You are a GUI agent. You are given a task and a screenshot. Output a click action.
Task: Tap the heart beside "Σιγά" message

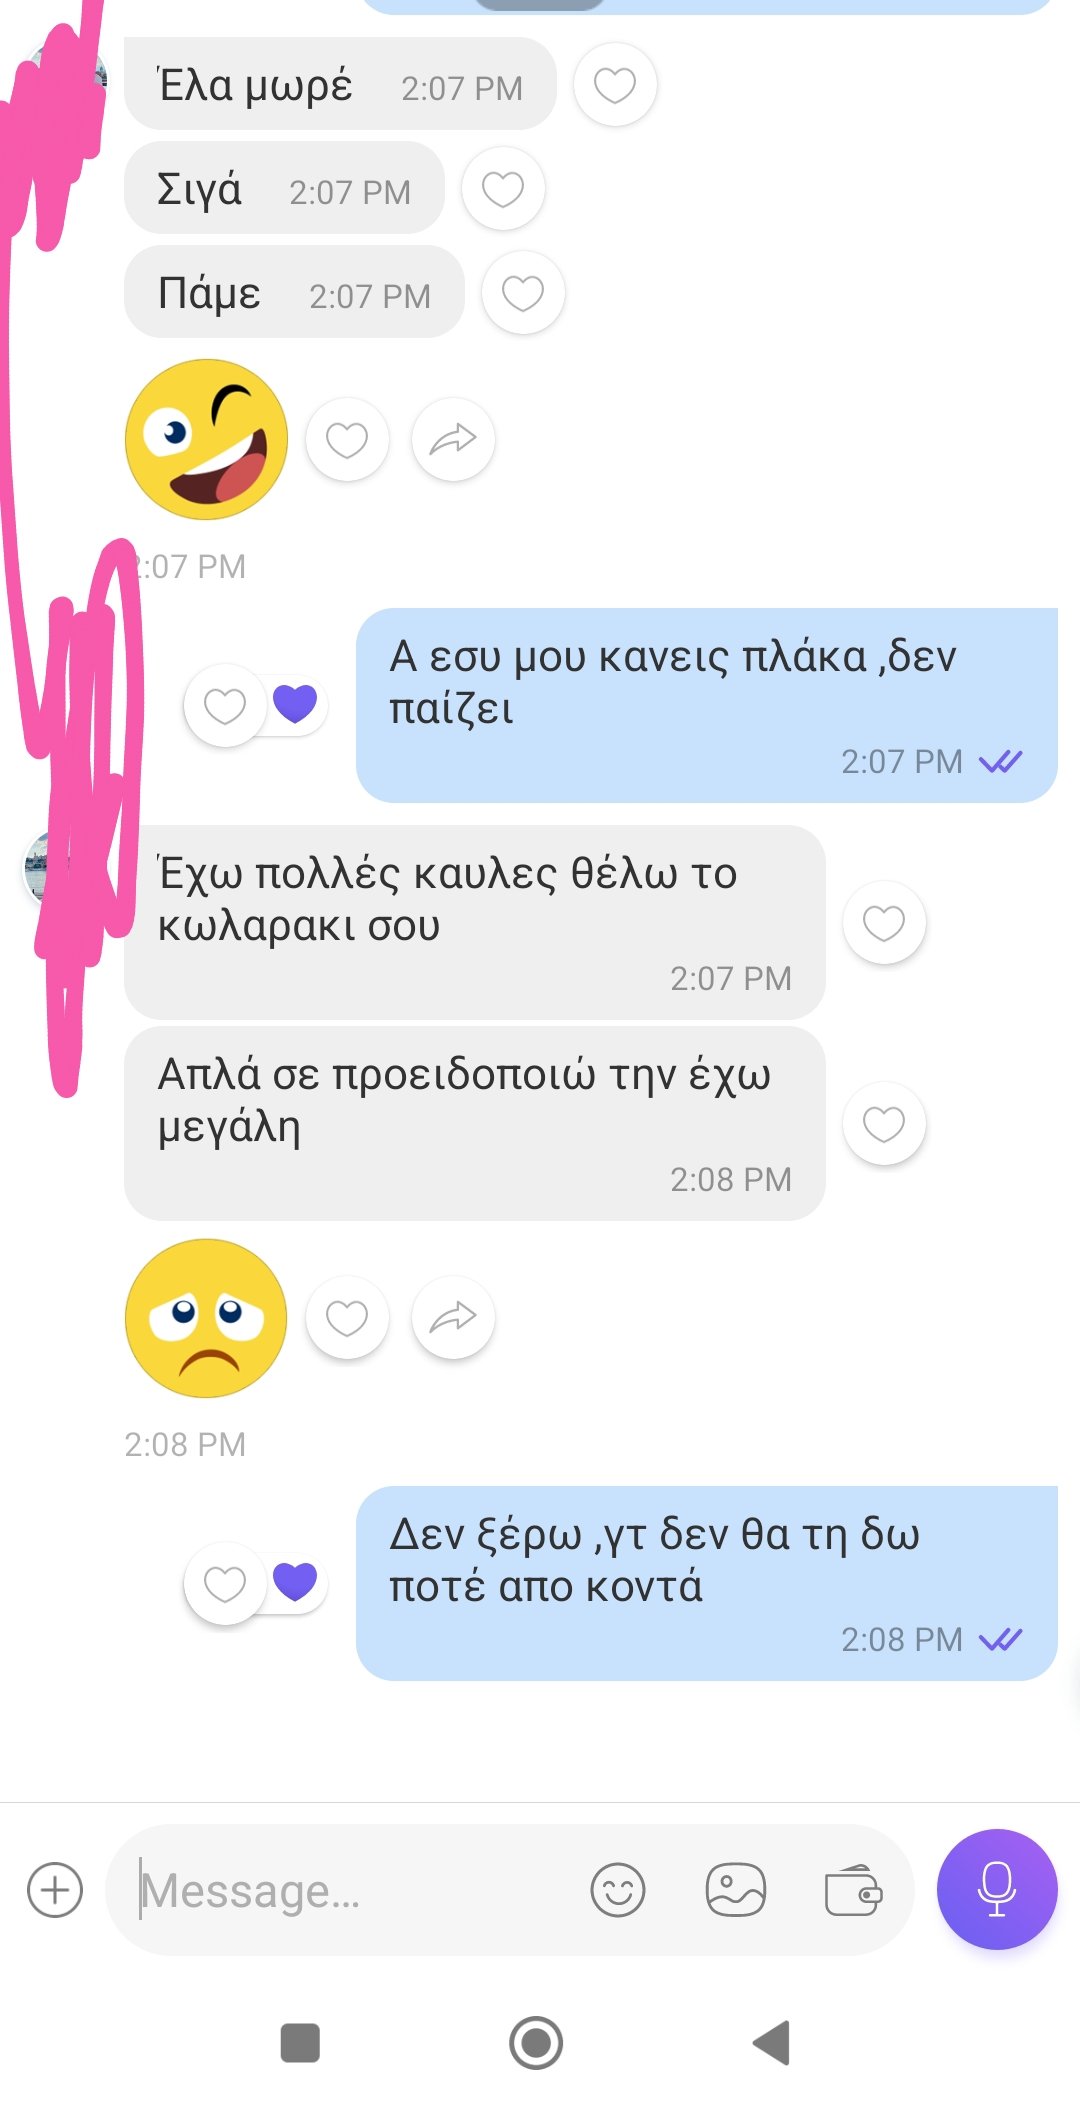(x=503, y=189)
